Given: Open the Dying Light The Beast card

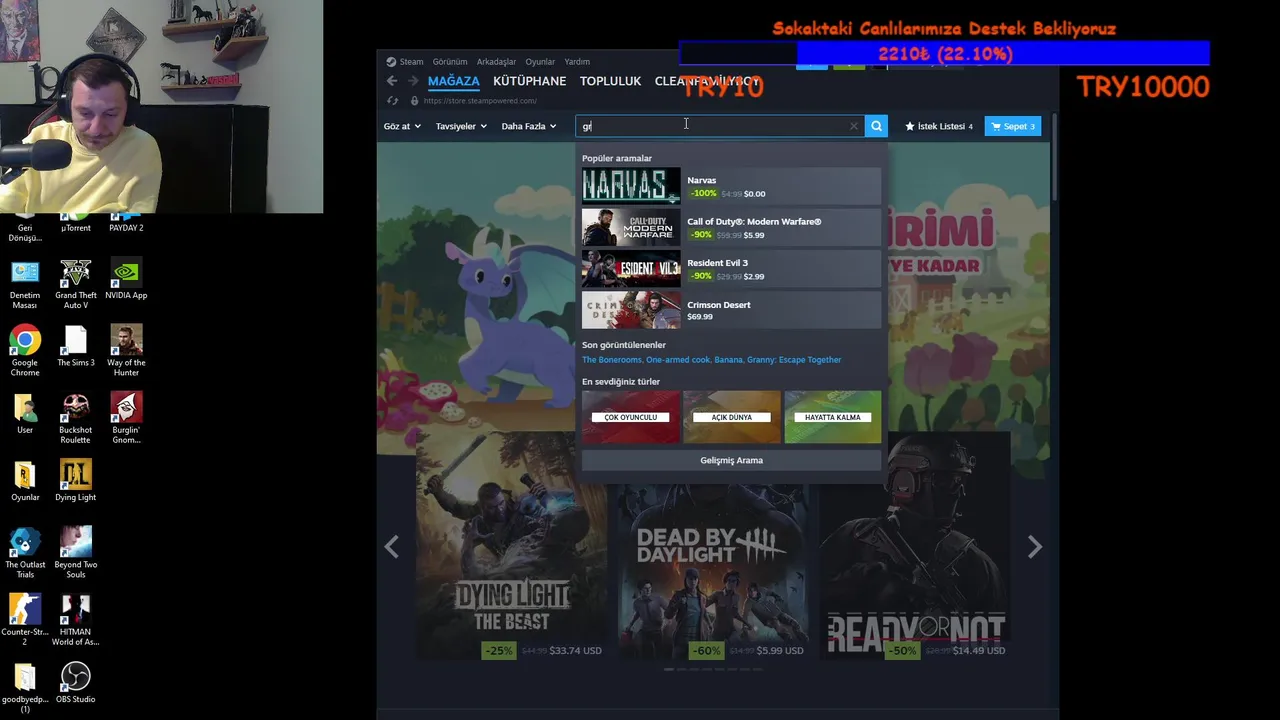Looking at the screenshot, I should coord(511,546).
